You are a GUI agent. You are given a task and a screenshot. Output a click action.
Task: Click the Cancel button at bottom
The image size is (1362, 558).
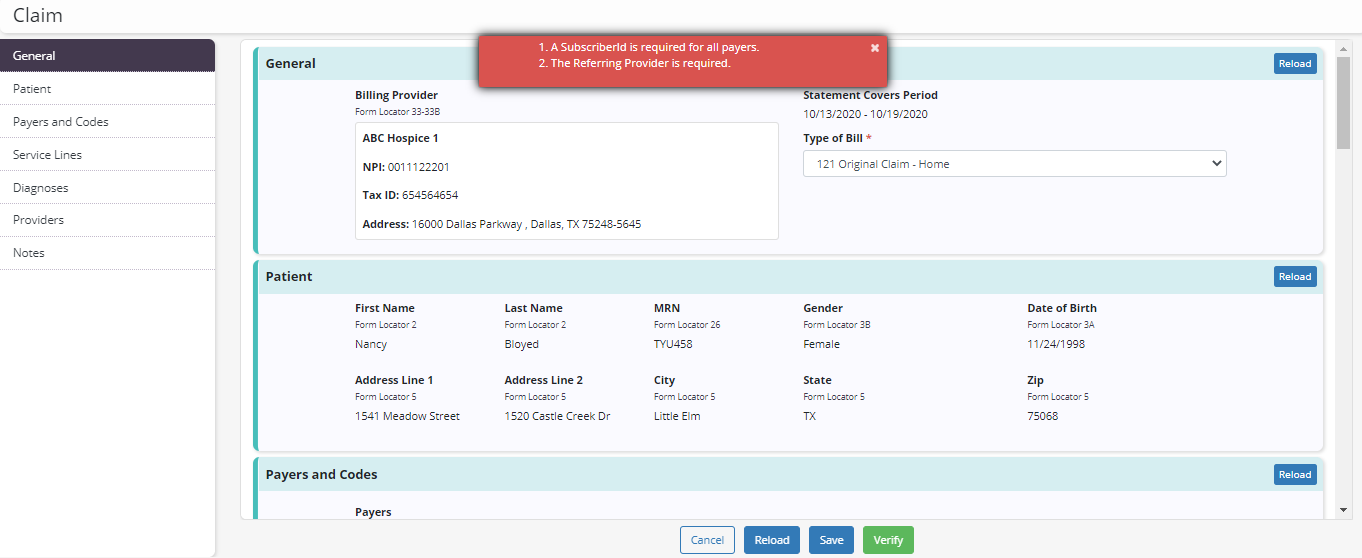click(707, 540)
